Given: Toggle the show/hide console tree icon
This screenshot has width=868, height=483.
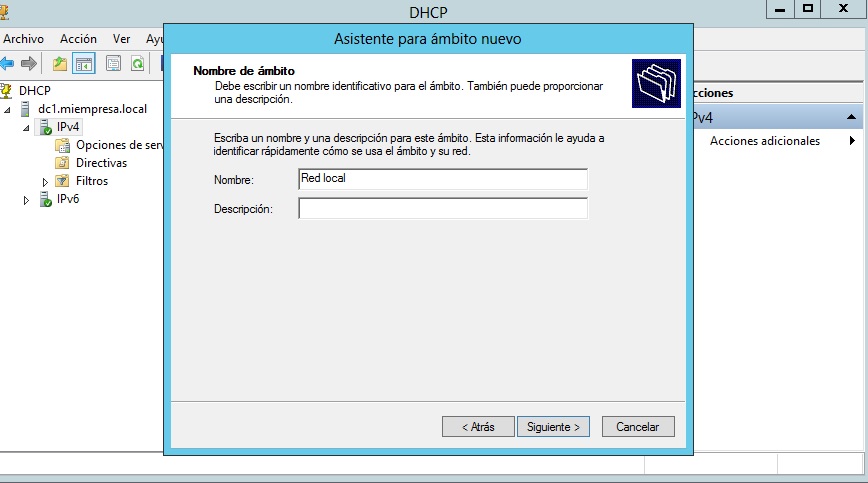Looking at the screenshot, I should [84, 64].
